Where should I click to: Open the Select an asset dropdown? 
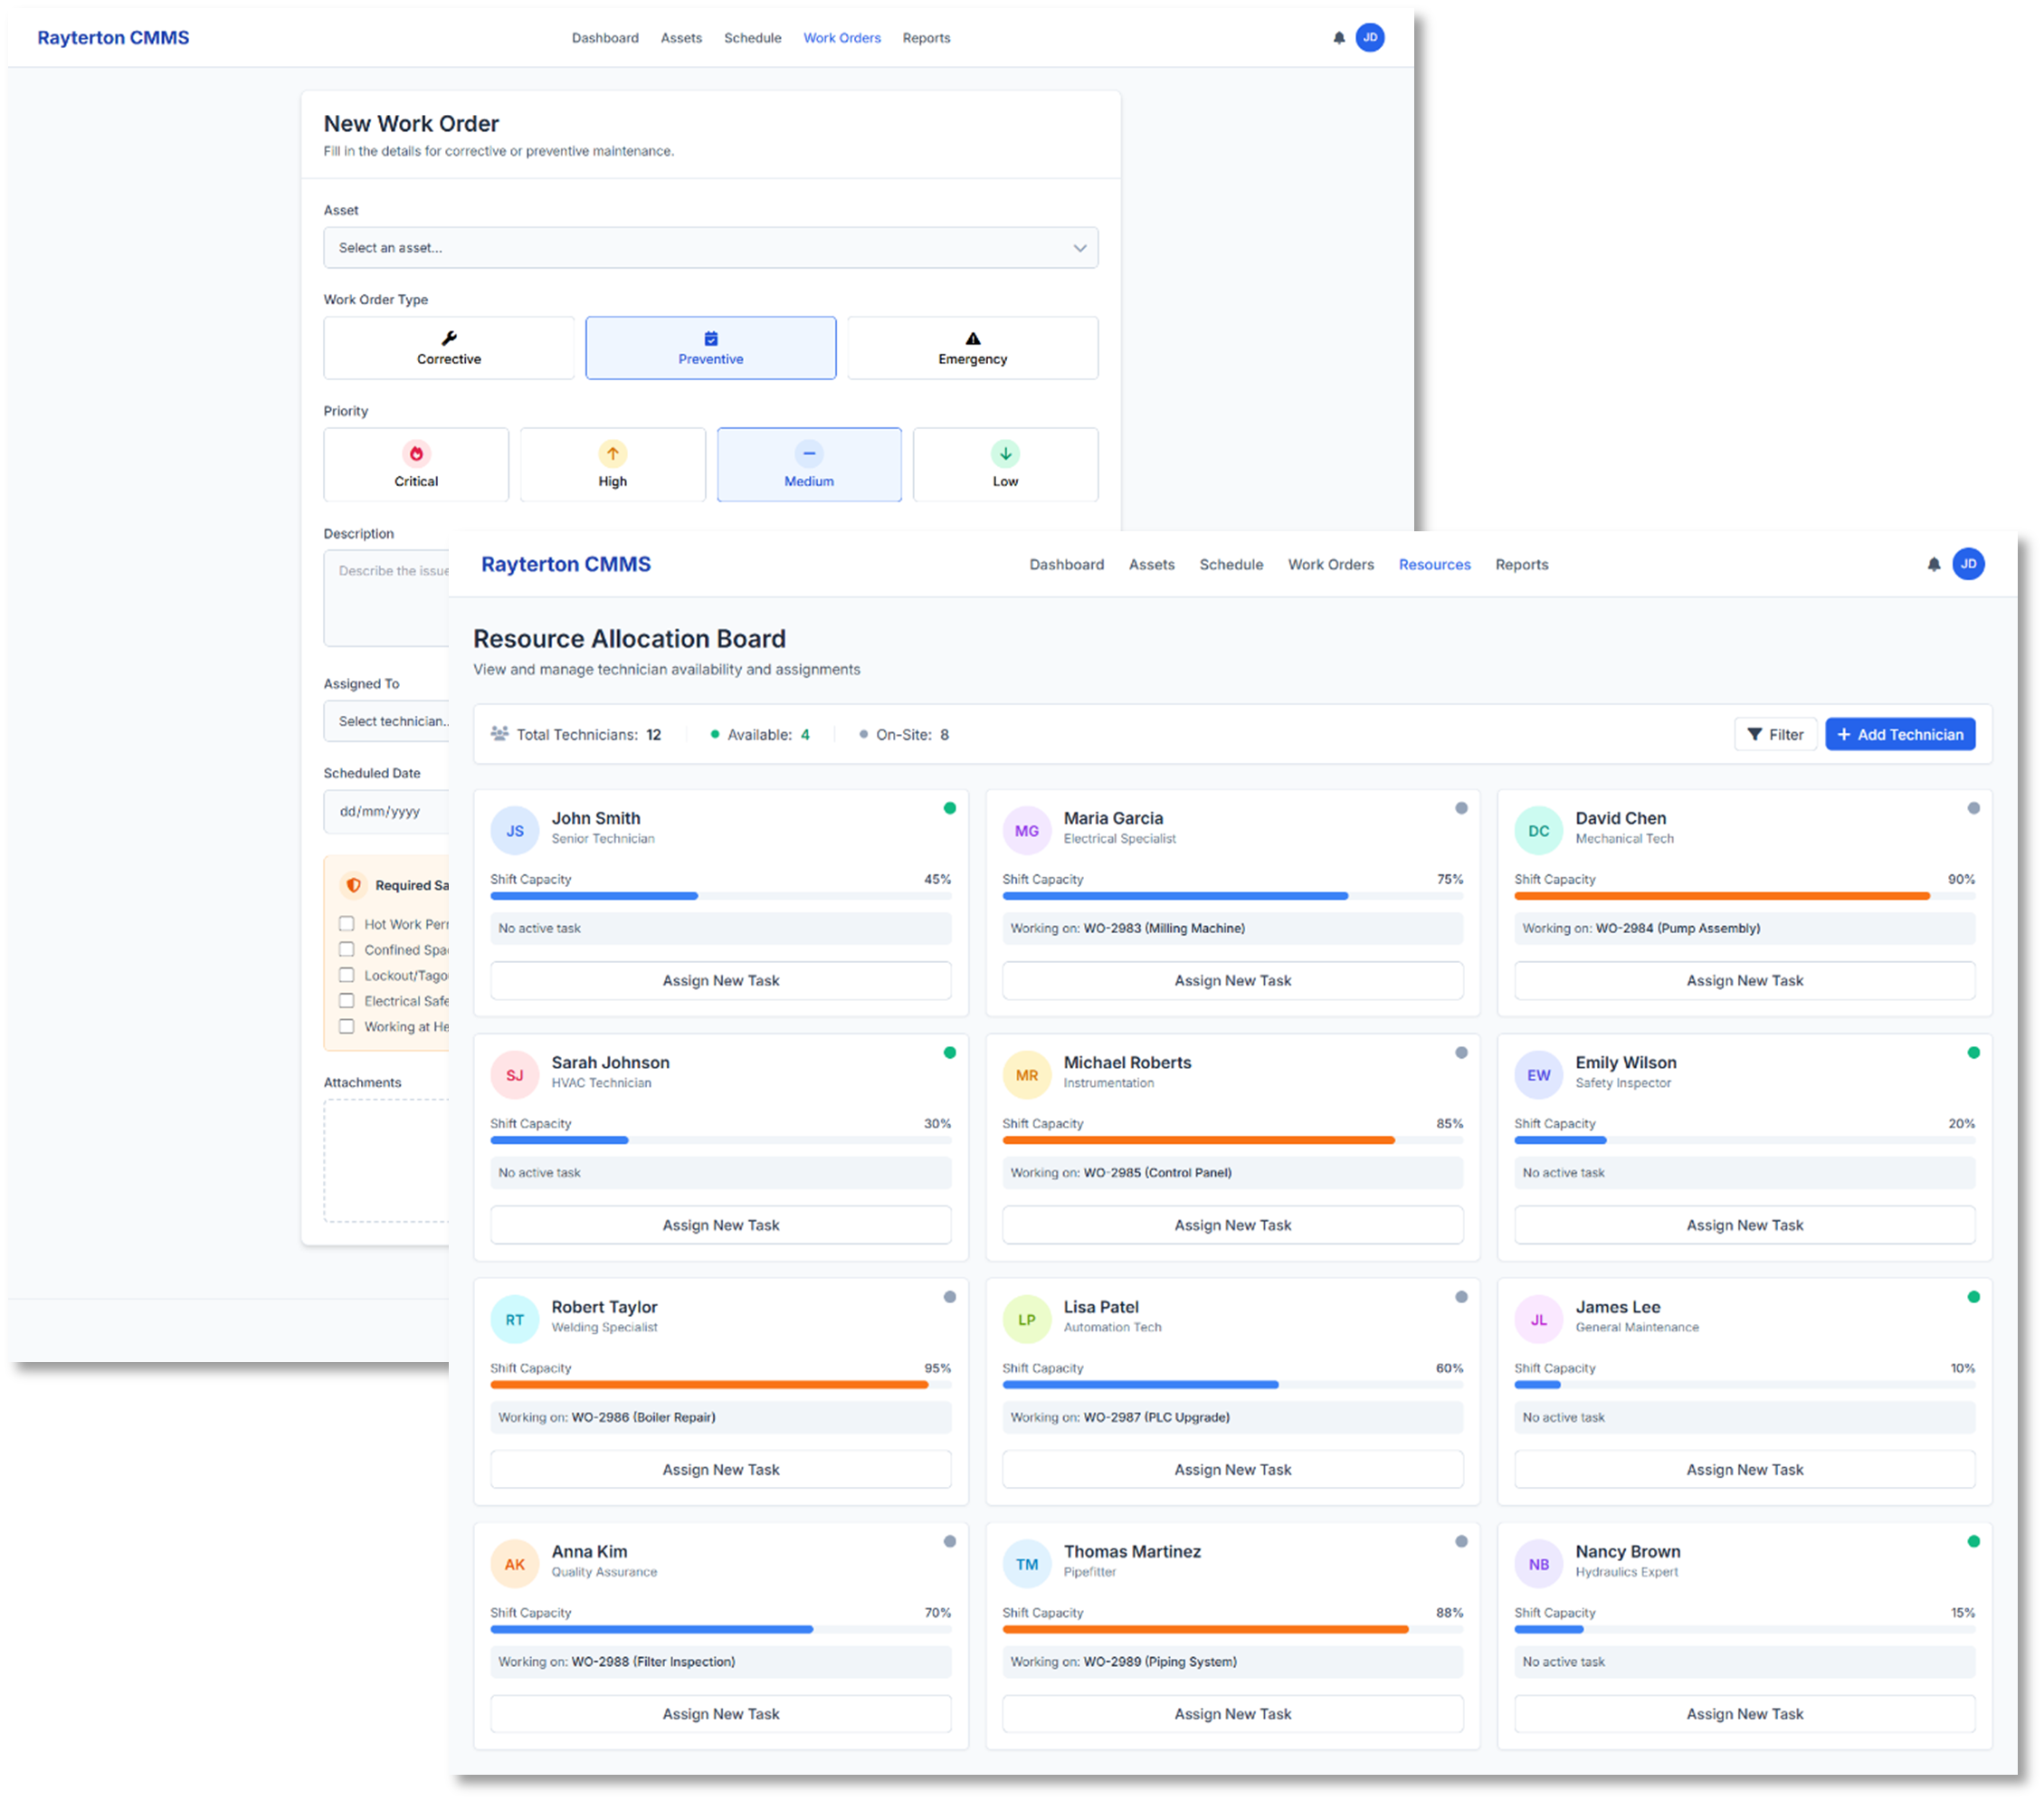pos(710,247)
